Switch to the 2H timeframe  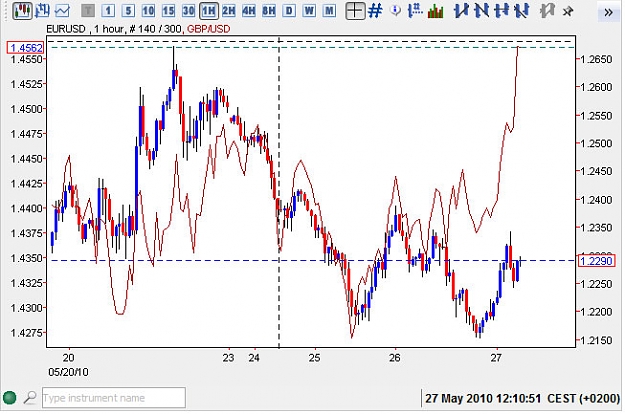(x=229, y=11)
